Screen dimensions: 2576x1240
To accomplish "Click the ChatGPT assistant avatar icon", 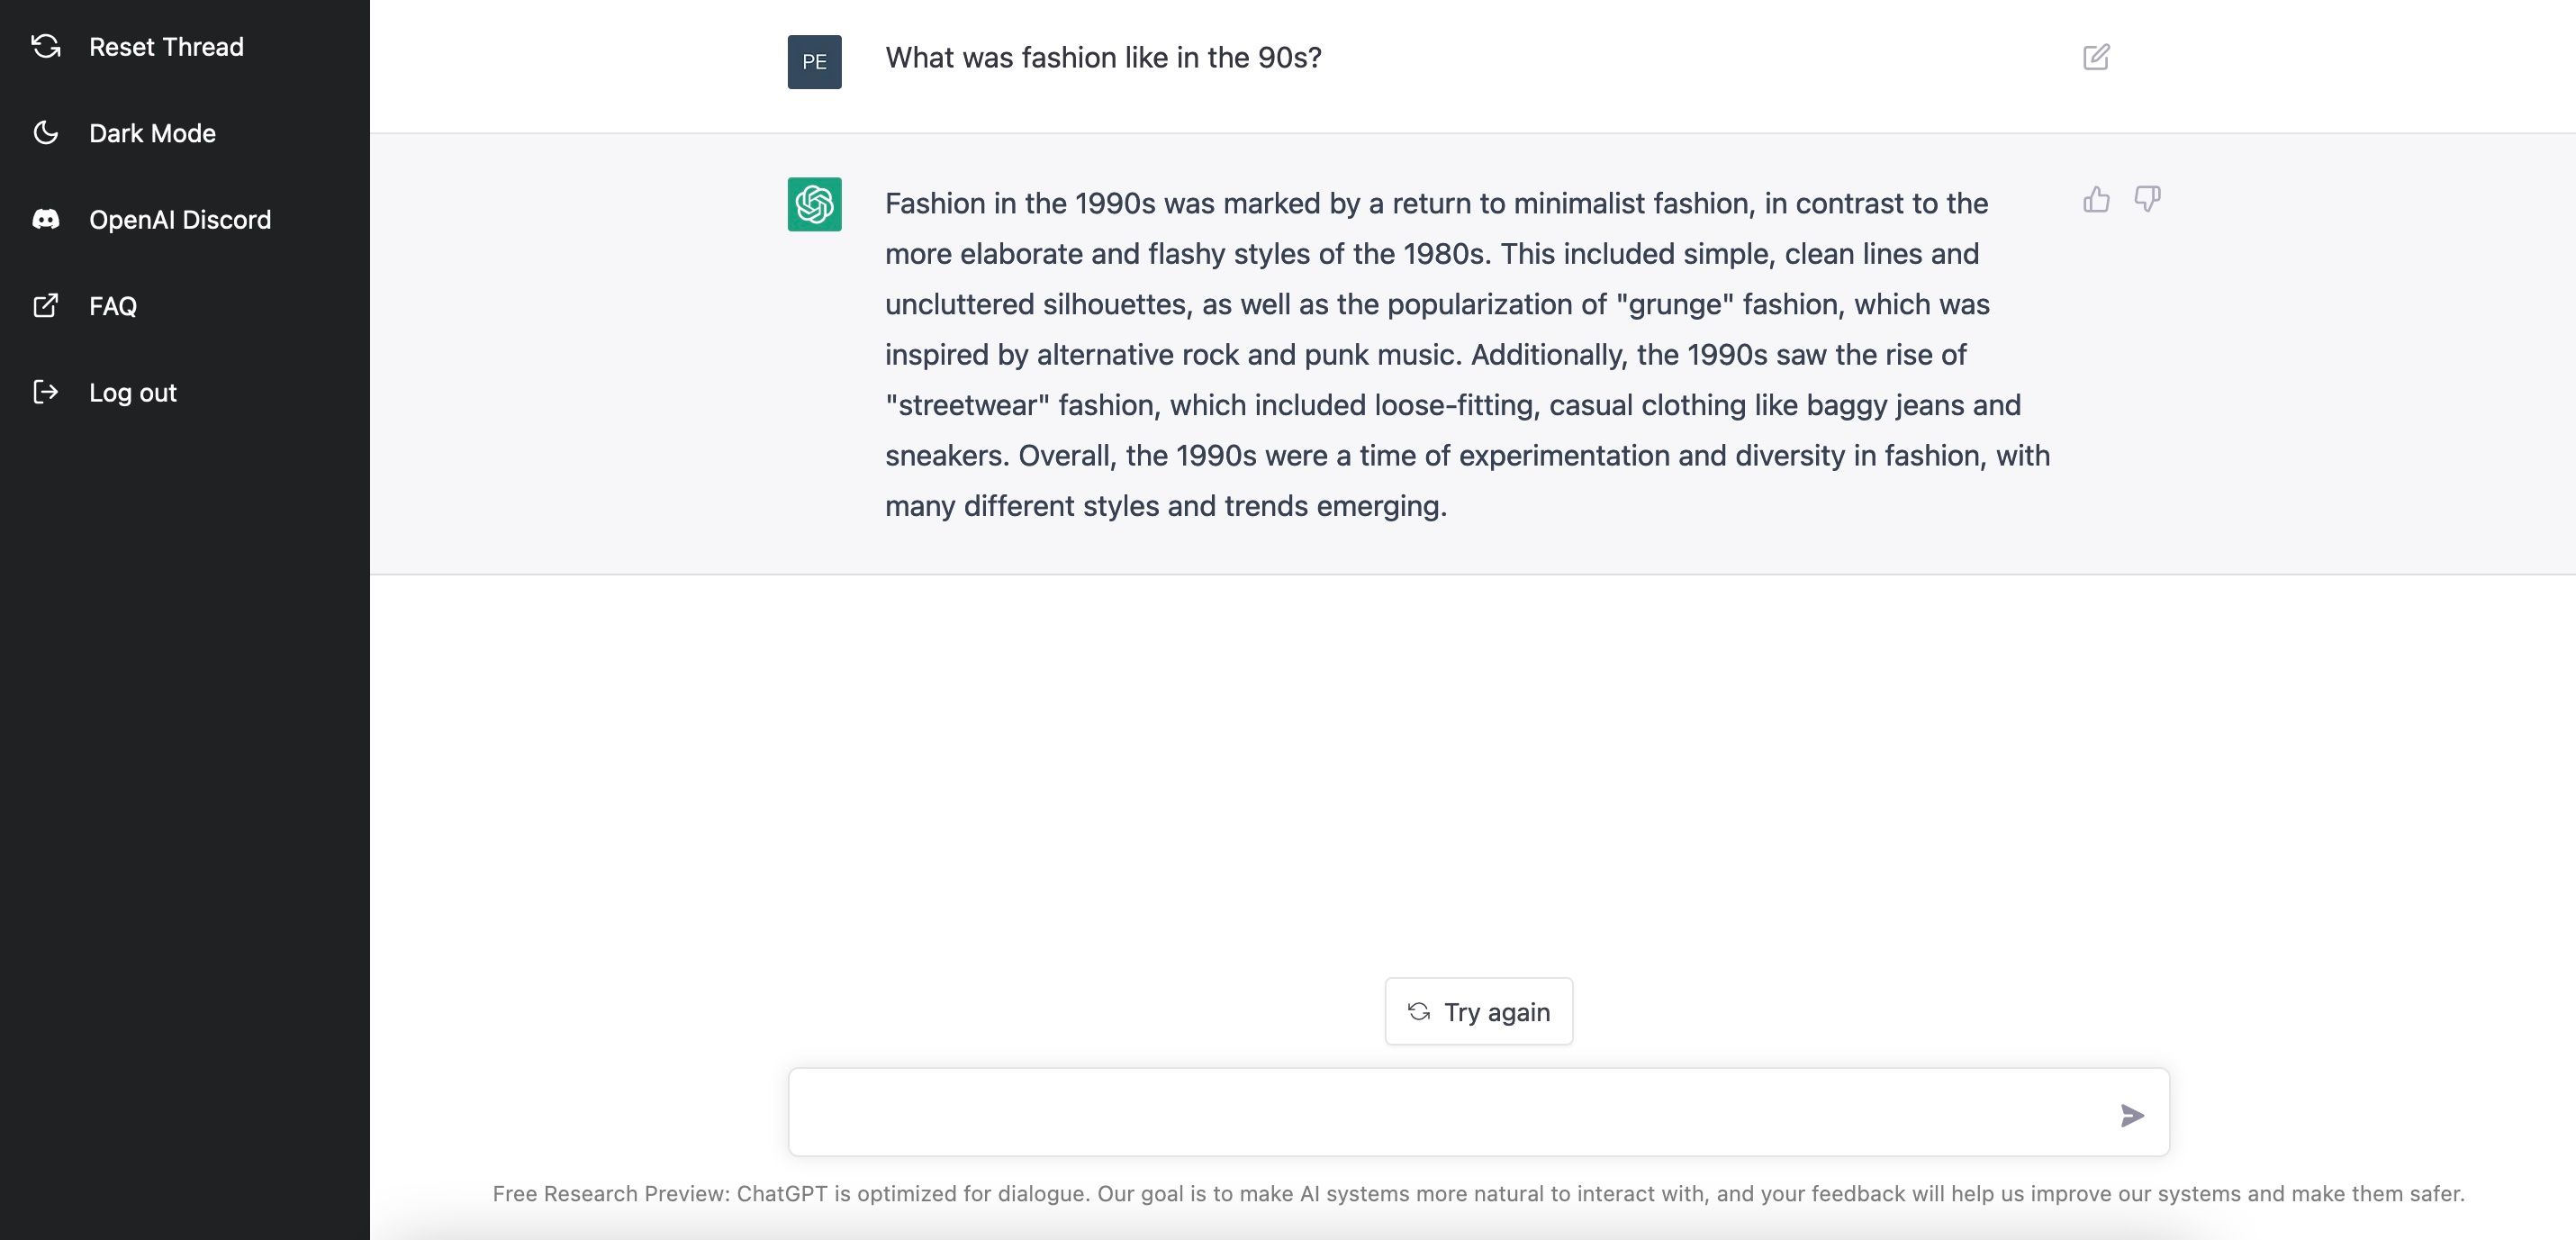I will [x=815, y=204].
